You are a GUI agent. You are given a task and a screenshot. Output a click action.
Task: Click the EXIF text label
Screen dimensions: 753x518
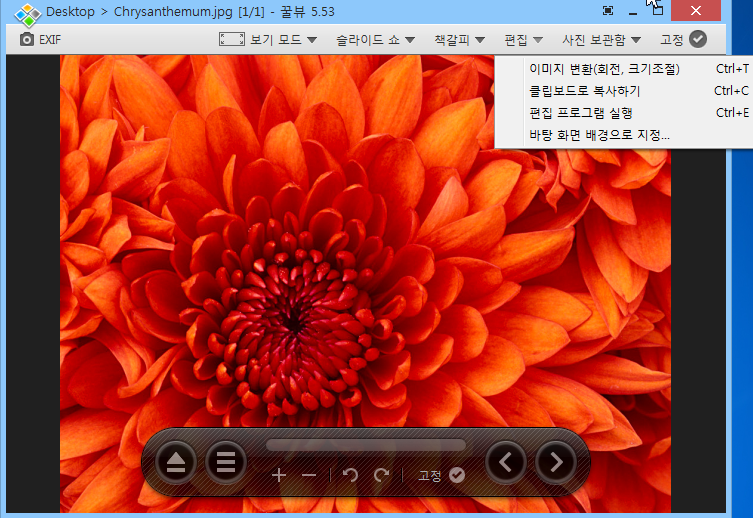click(x=50, y=40)
